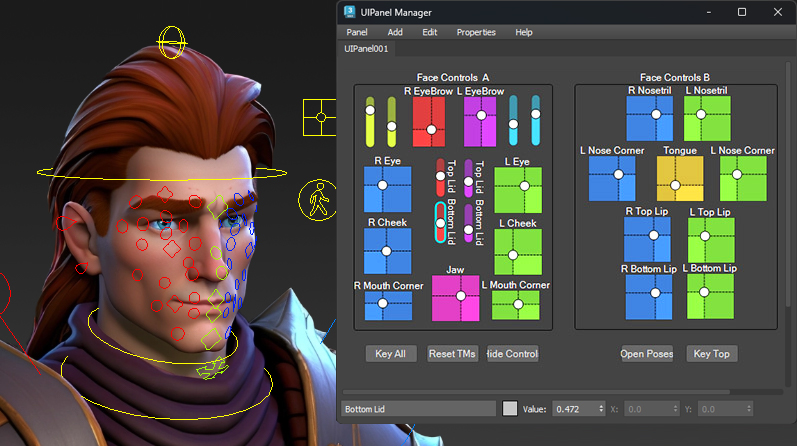The image size is (797, 446).
Task: Click the L Mouth Corner joystick pad
Action: (x=515, y=305)
